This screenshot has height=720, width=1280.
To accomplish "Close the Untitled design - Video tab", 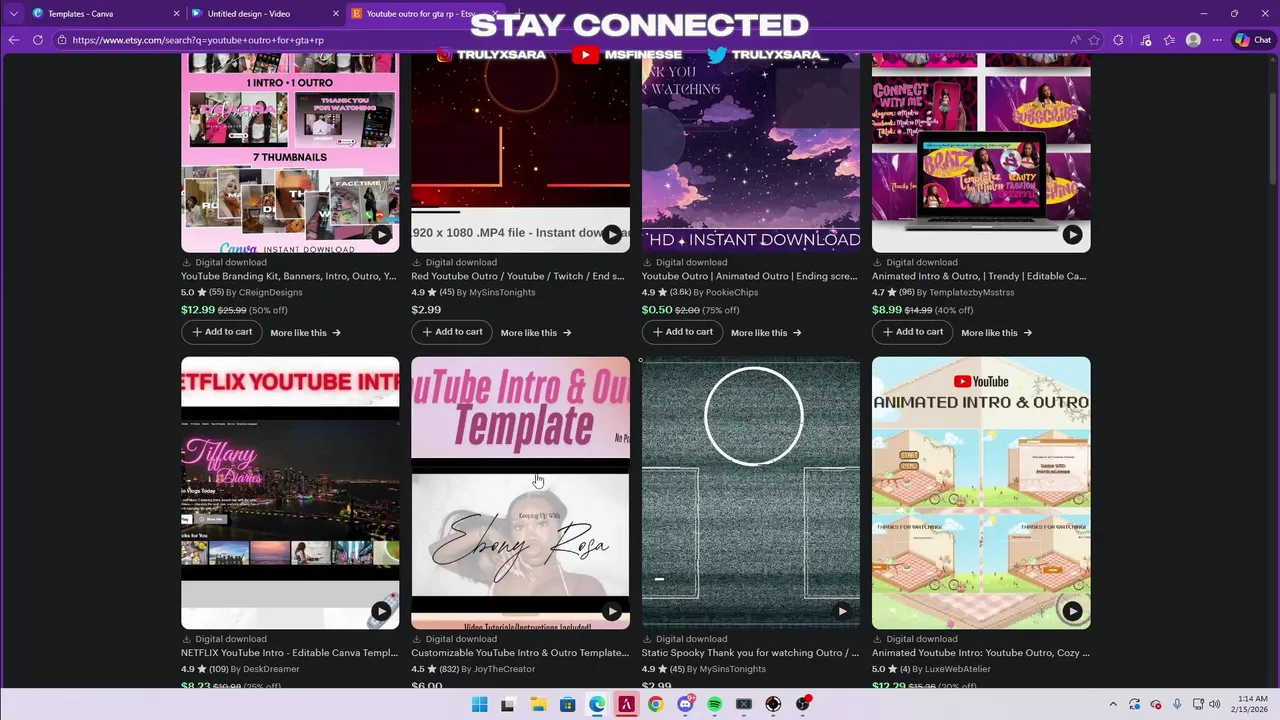I will 335,14.
